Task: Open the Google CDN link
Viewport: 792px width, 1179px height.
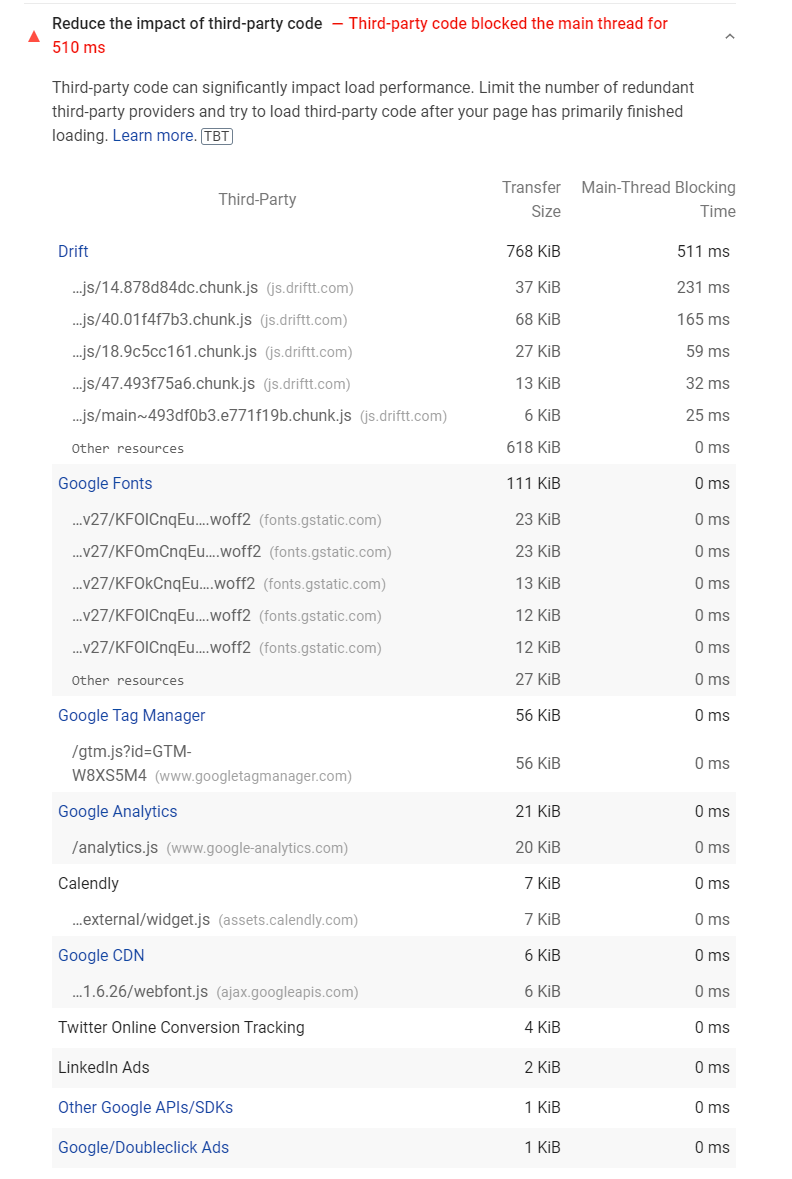Action: 101,956
